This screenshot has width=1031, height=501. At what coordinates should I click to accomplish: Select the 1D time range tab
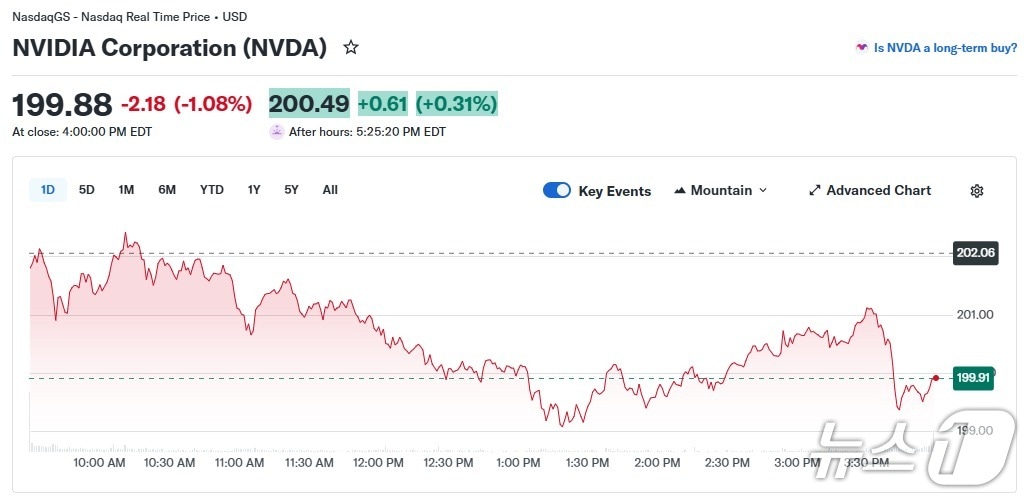(x=48, y=190)
